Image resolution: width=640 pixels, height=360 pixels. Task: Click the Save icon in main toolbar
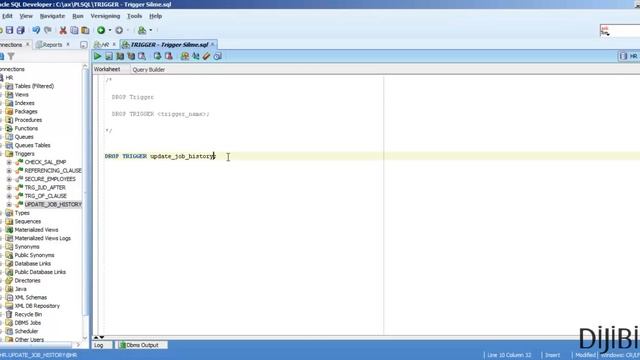pos(9,30)
